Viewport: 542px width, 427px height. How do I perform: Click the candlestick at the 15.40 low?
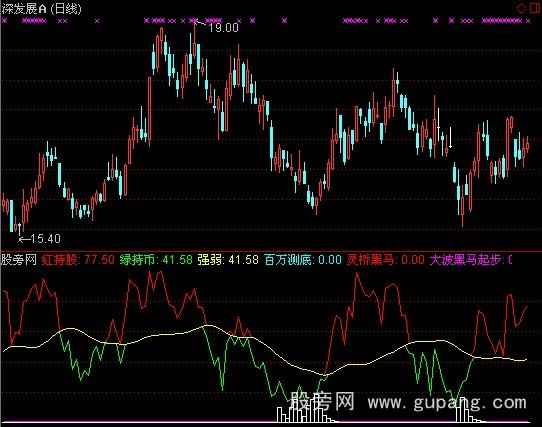click(20, 228)
